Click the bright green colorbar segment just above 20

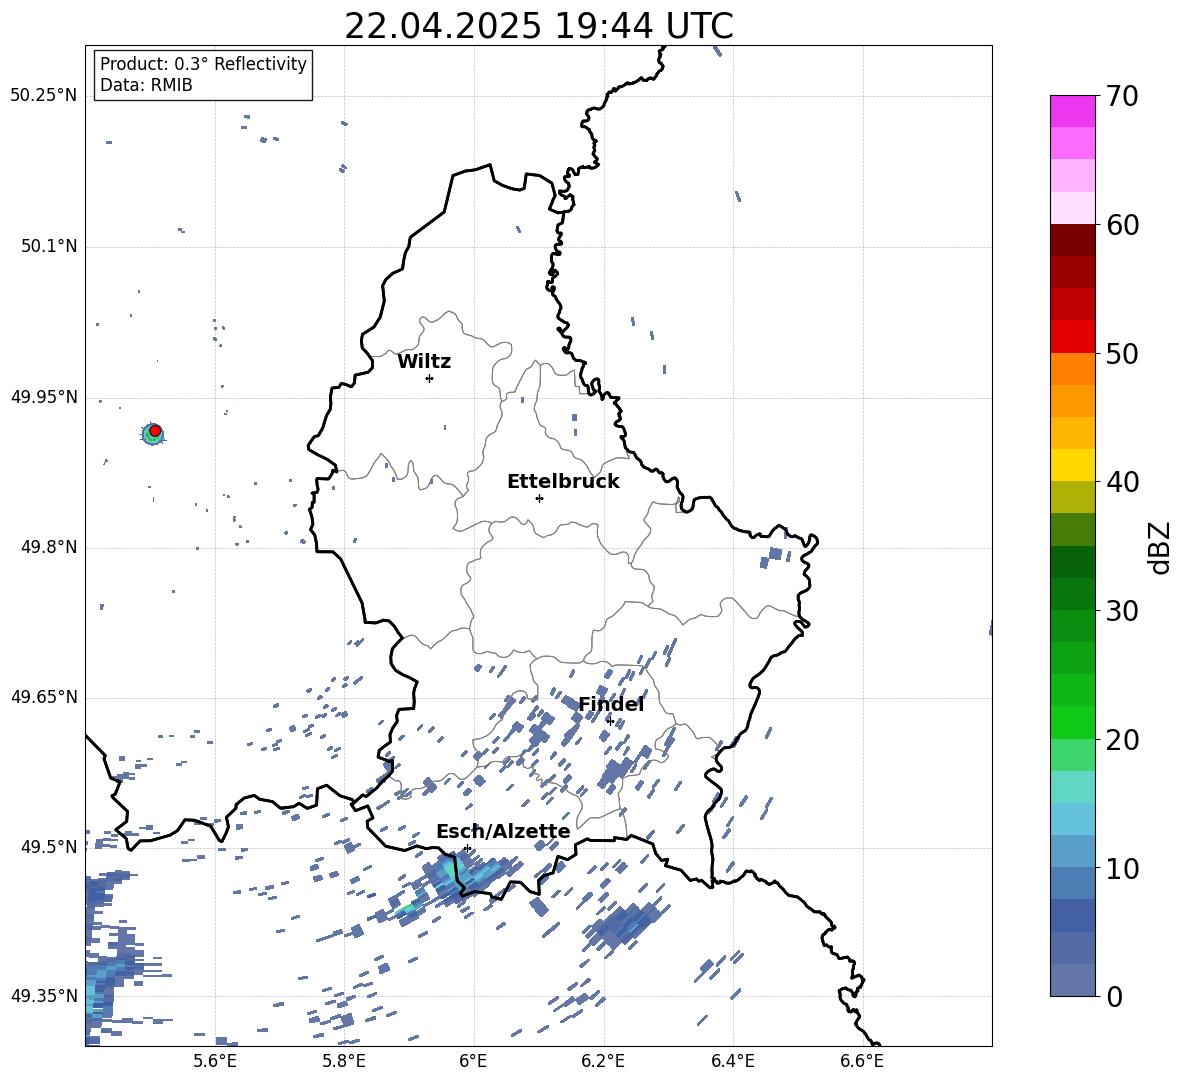tap(1072, 722)
